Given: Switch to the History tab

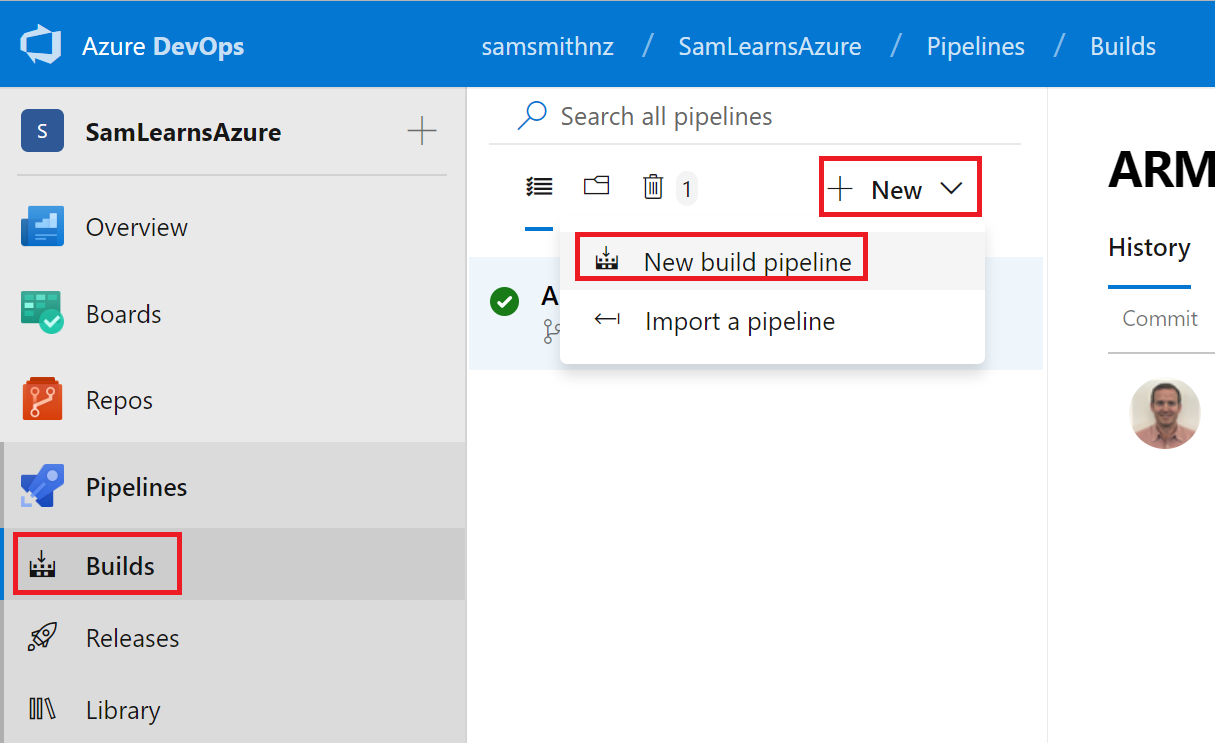Looking at the screenshot, I should pos(1149,248).
